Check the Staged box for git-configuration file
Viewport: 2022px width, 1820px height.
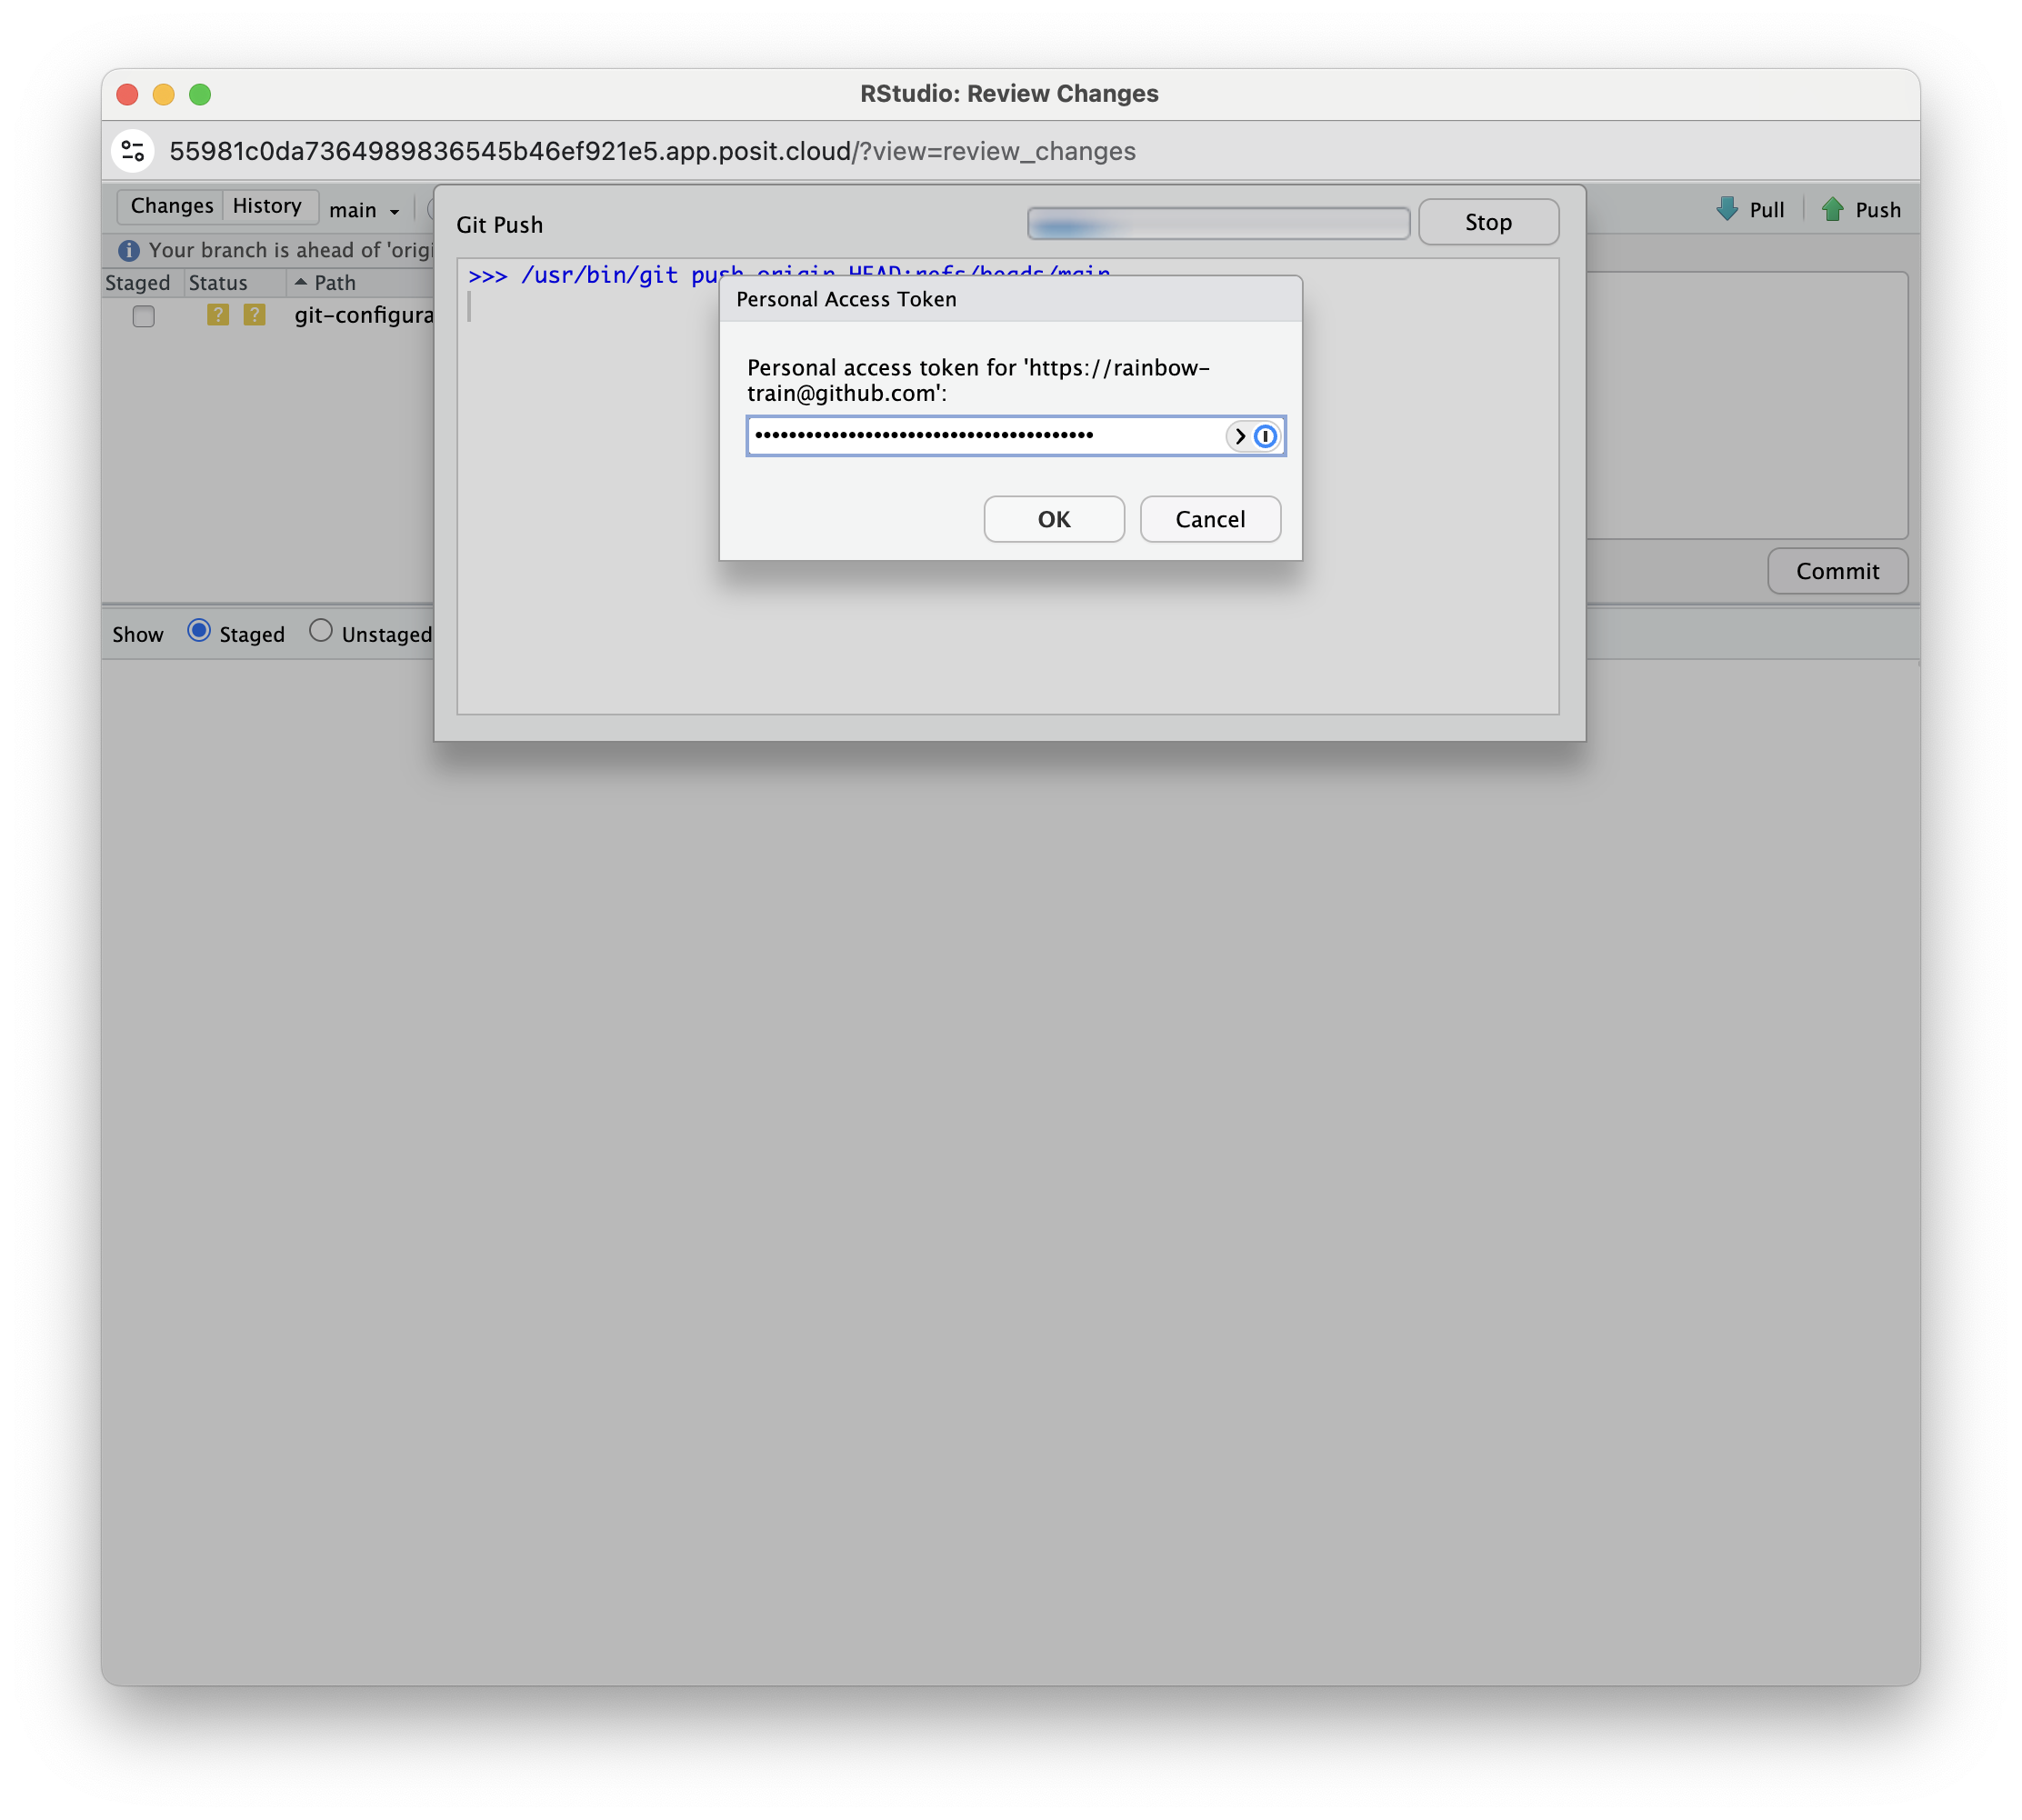144,316
